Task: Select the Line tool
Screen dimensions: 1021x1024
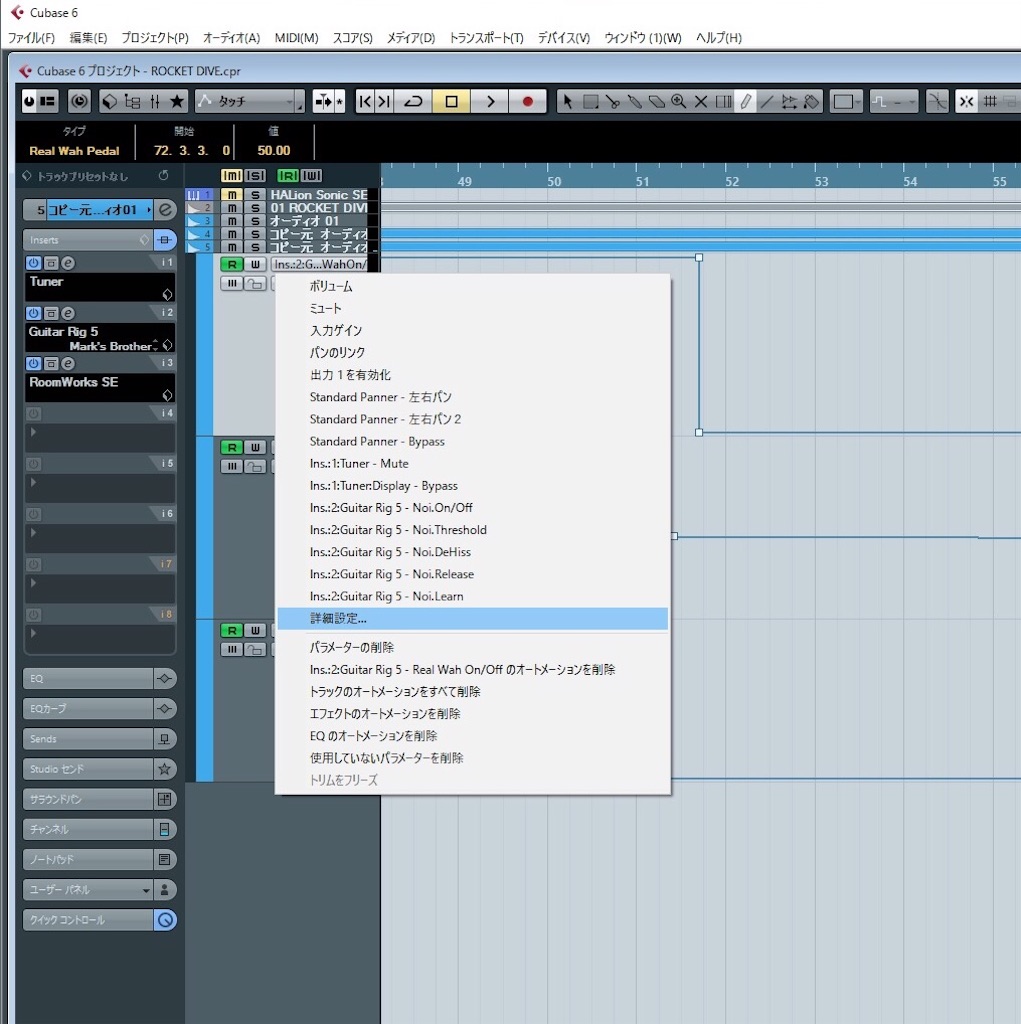Action: [x=767, y=101]
